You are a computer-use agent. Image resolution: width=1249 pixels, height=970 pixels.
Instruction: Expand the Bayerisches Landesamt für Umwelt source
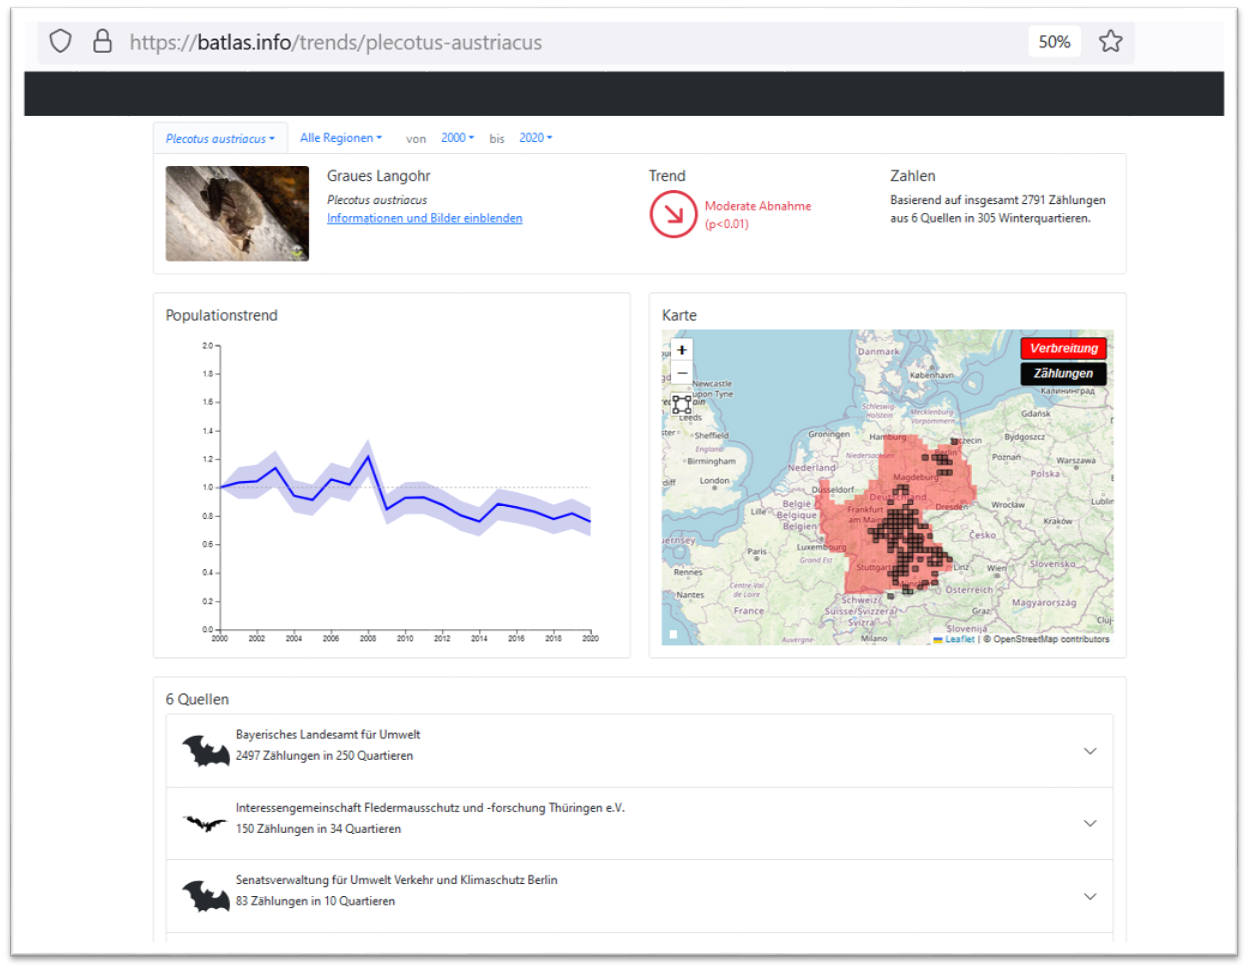1090,751
